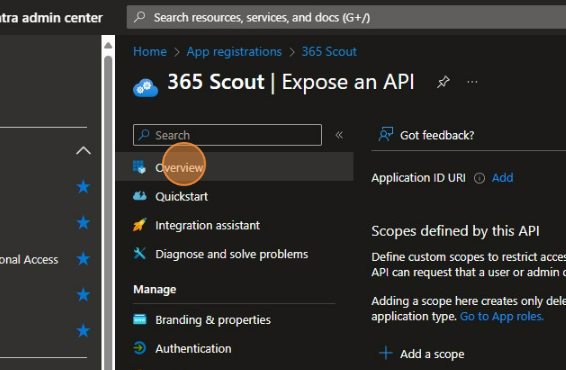Viewport: 566px width, 370px height.
Task: Click the Scopes defined by this API heading
Action: [x=455, y=231]
